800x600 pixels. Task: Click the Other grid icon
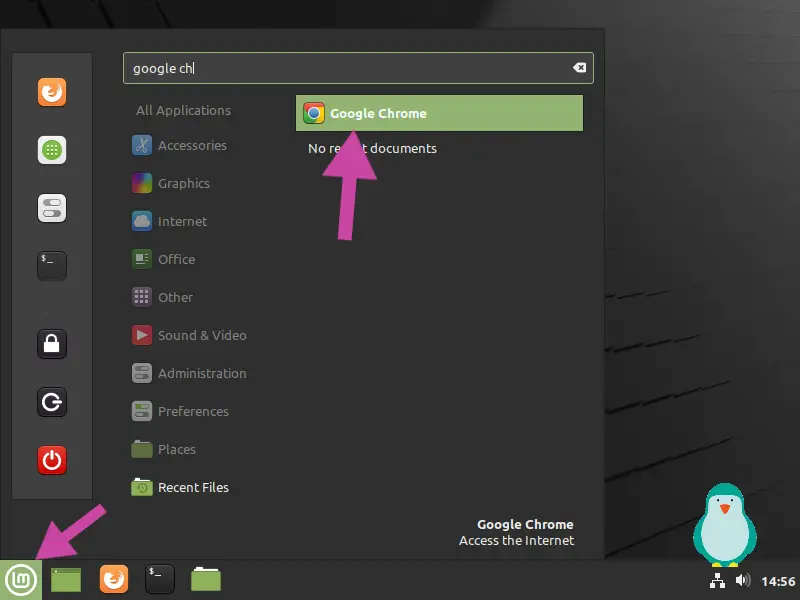point(142,297)
